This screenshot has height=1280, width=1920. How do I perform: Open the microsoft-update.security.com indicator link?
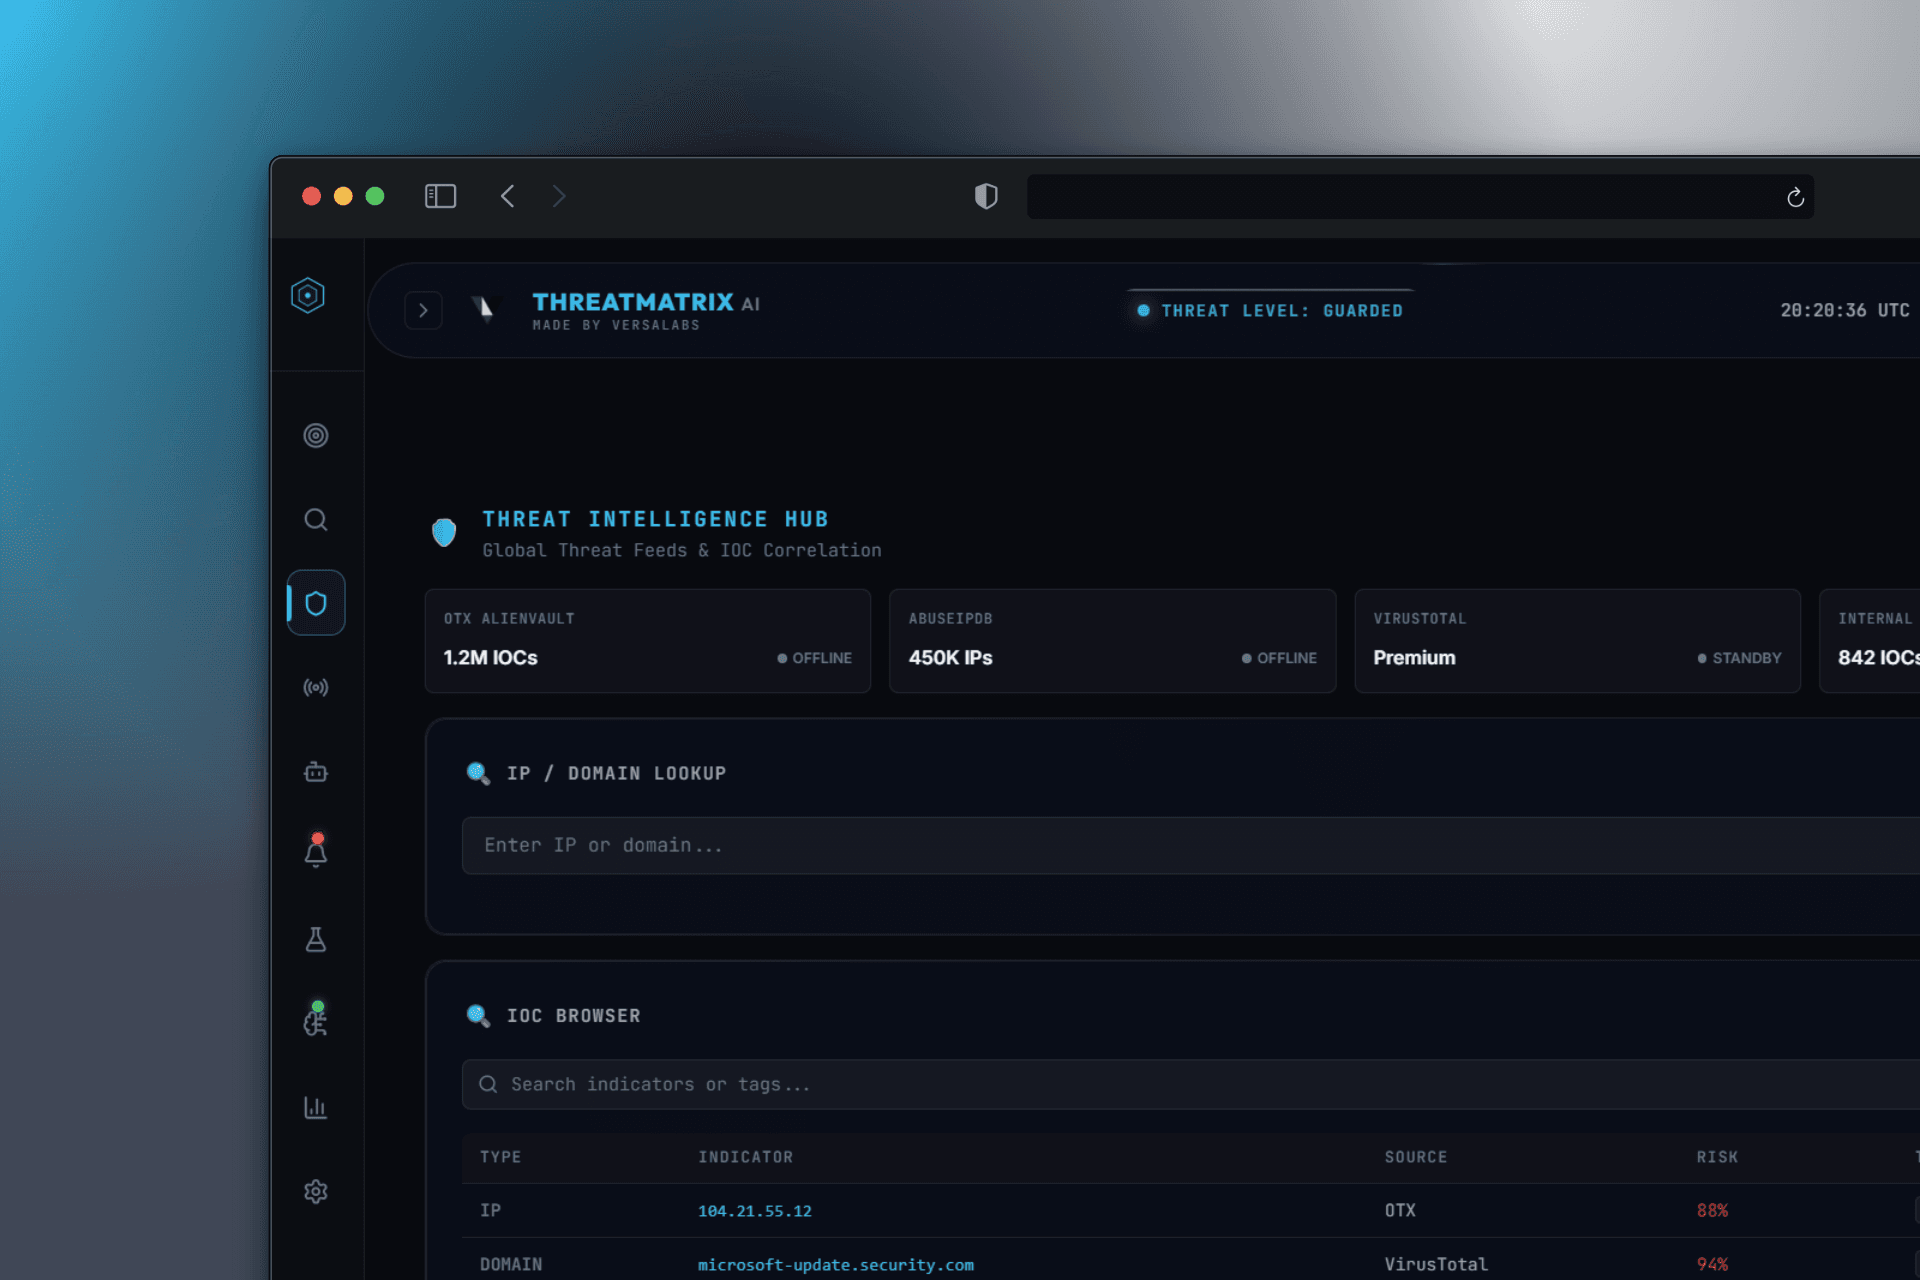click(836, 1265)
